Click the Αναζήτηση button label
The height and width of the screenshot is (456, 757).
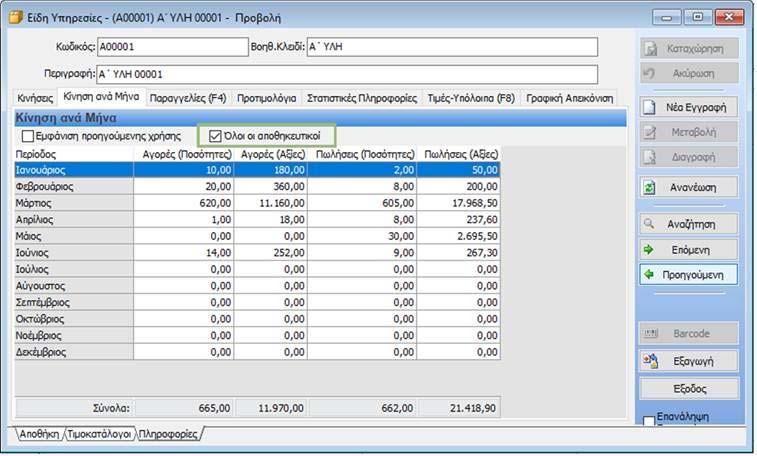click(691, 224)
